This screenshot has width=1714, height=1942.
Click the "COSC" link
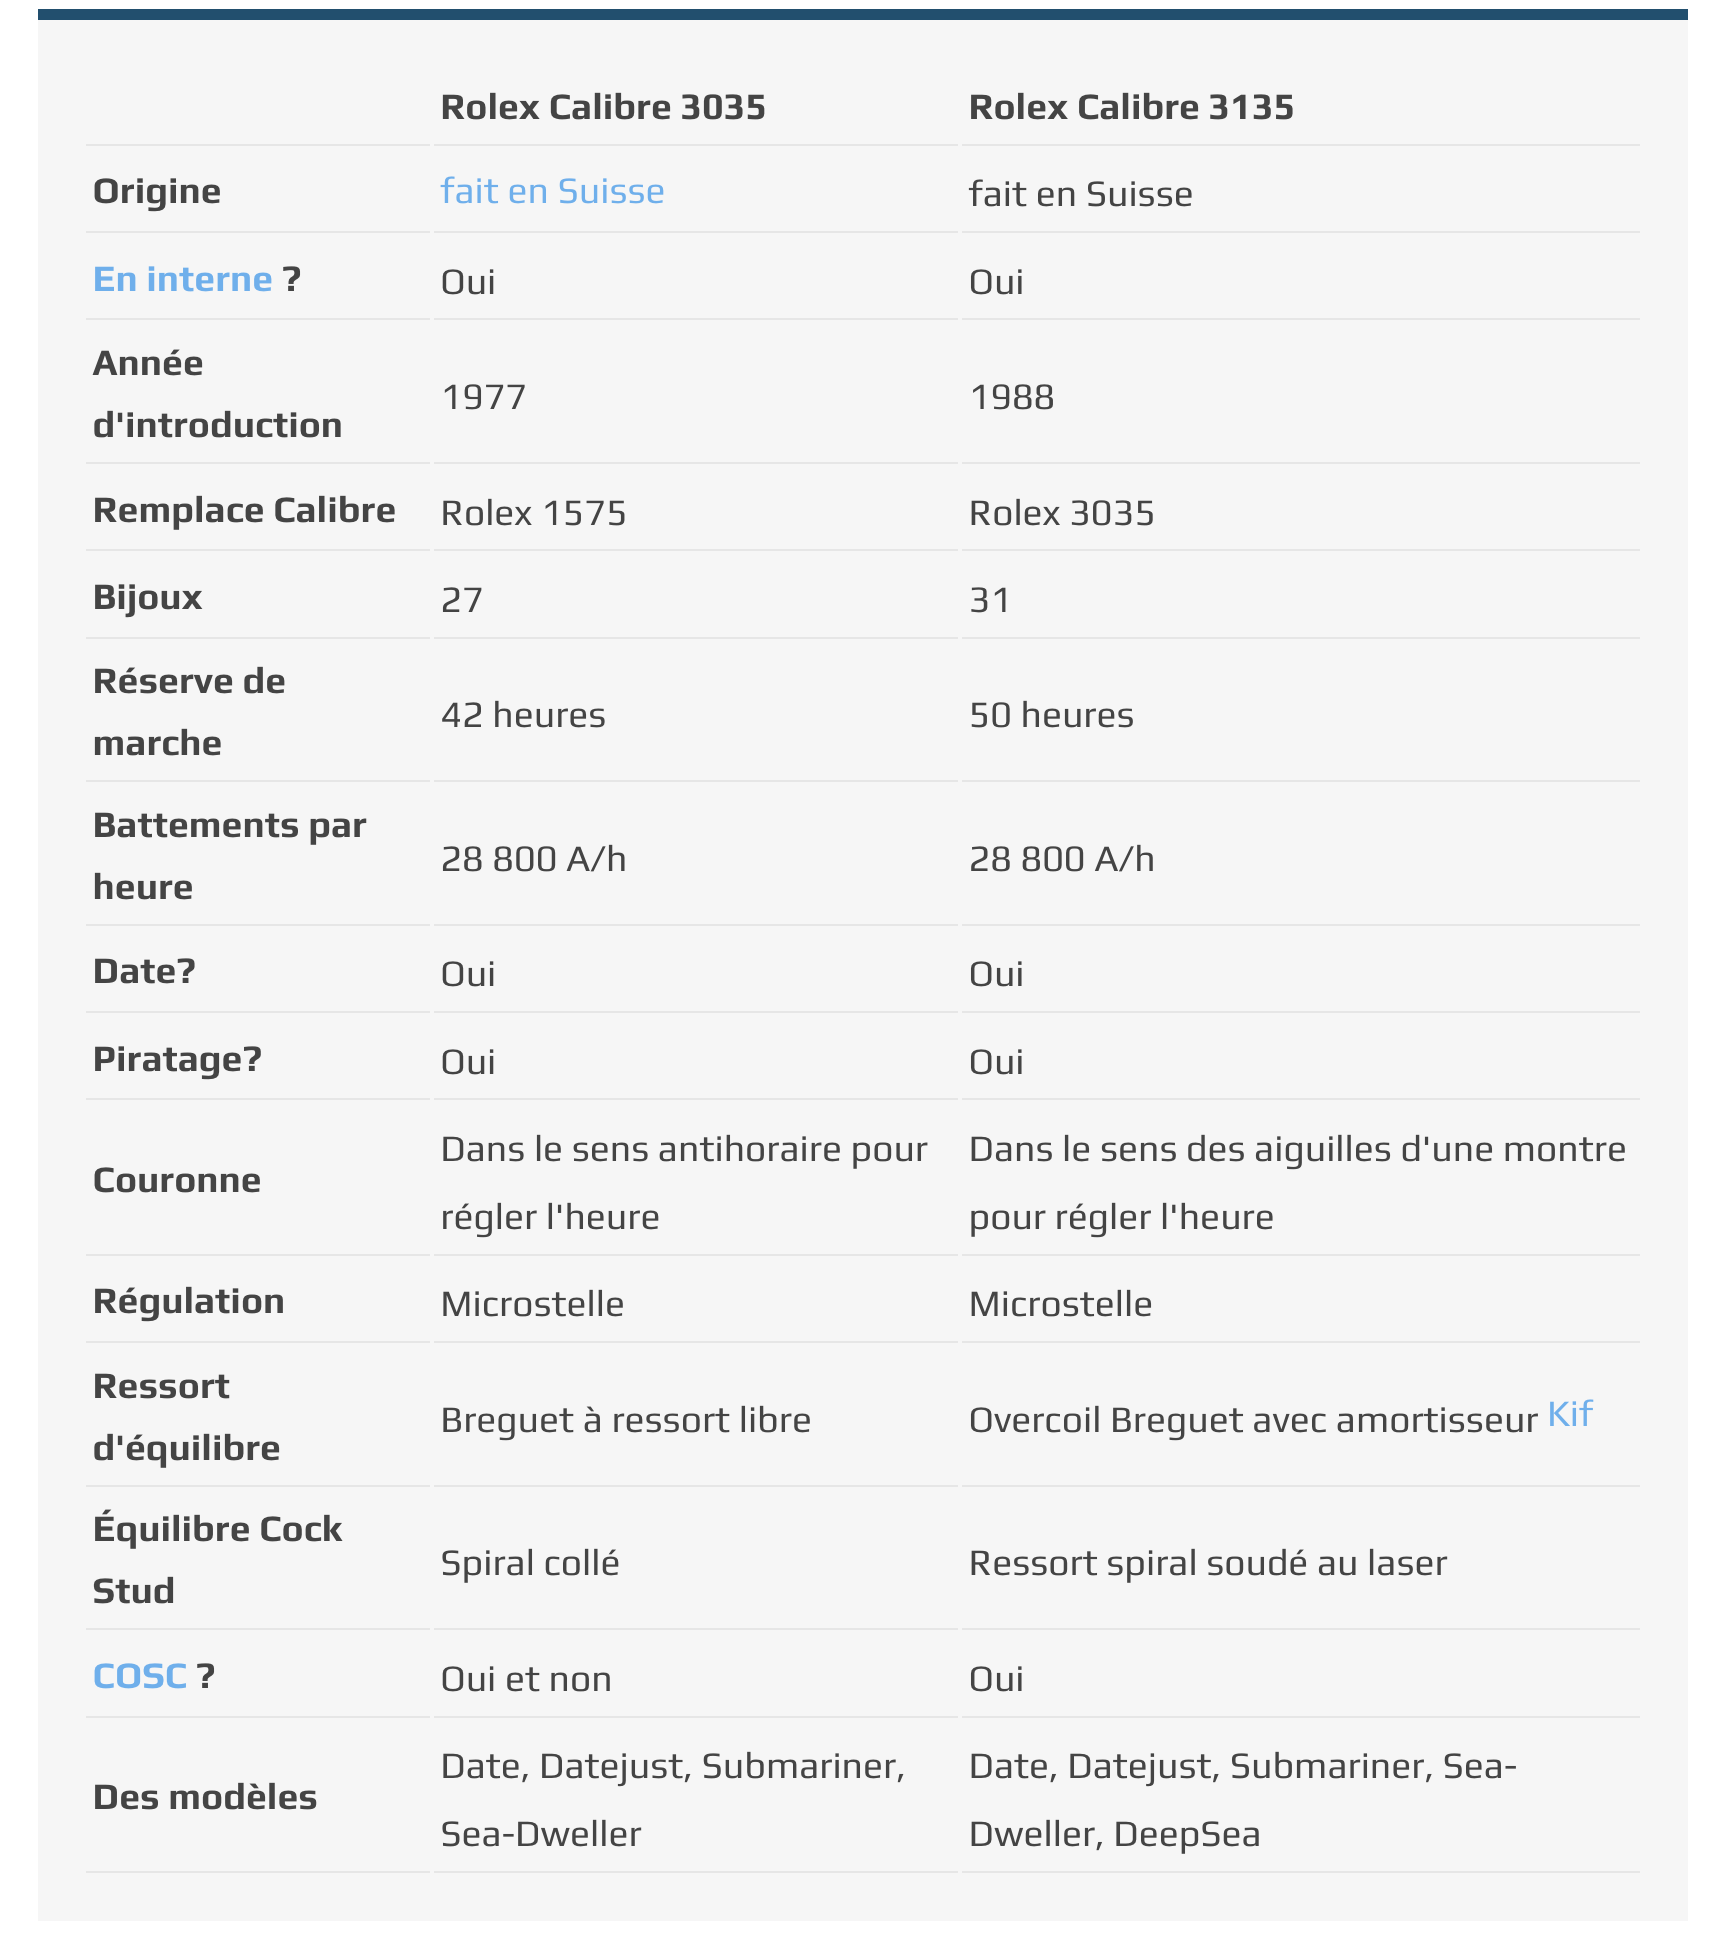(x=139, y=1676)
